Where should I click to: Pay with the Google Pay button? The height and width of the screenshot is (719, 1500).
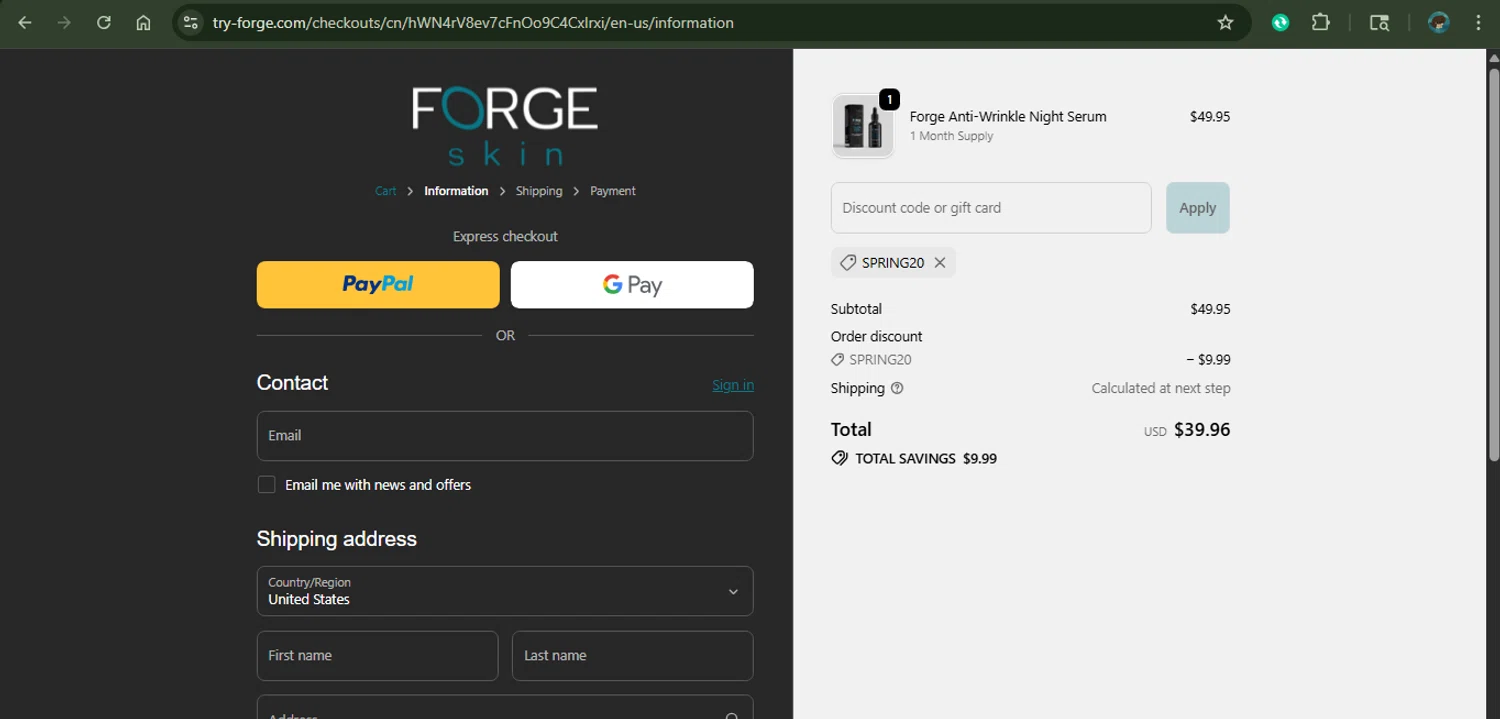click(x=632, y=285)
